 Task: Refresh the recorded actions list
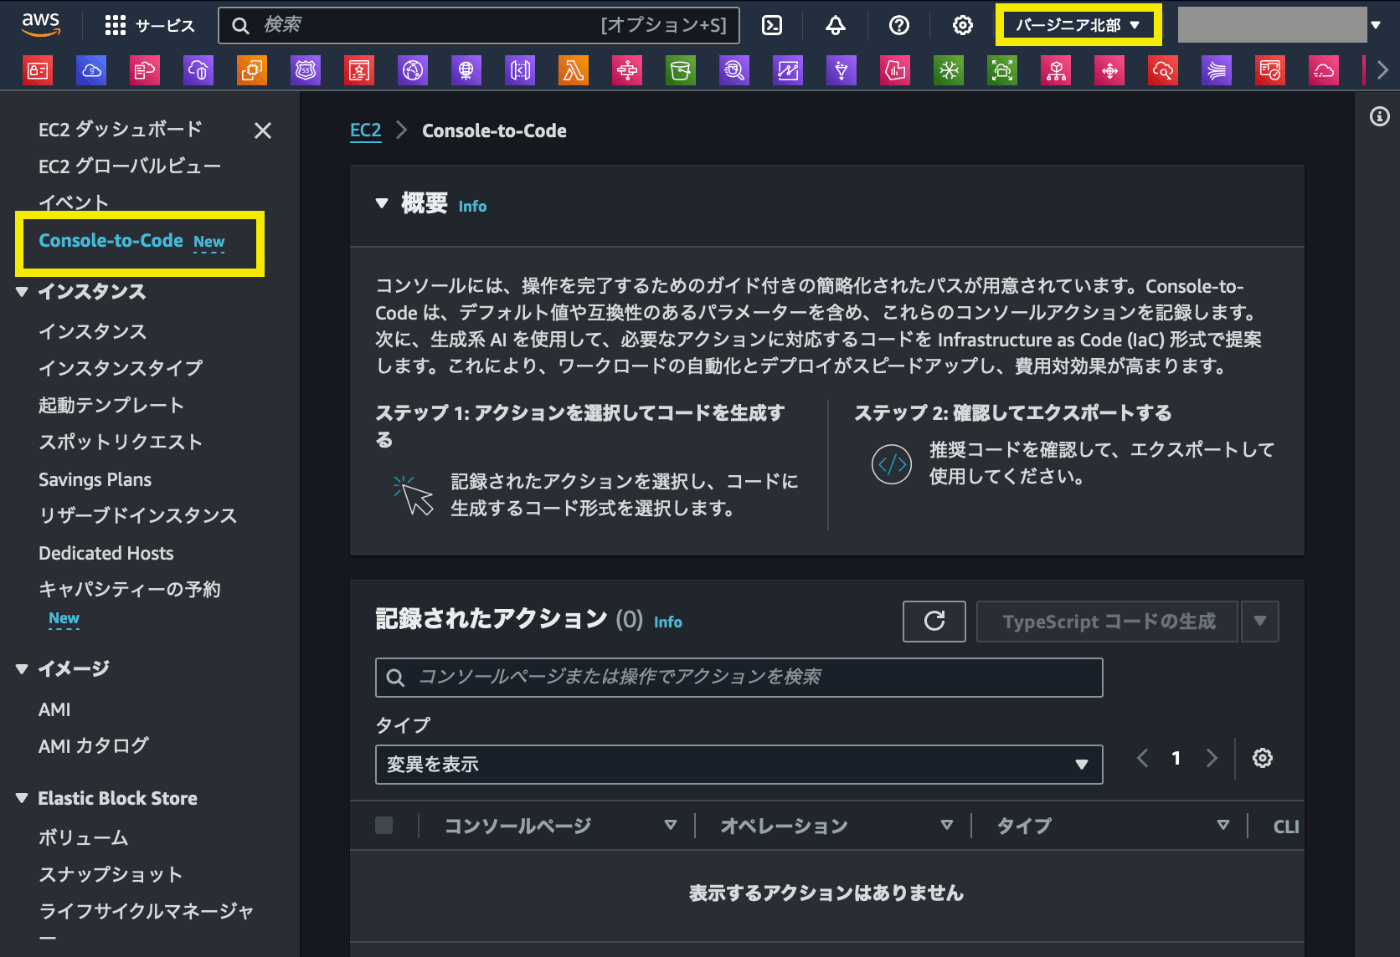coord(934,621)
